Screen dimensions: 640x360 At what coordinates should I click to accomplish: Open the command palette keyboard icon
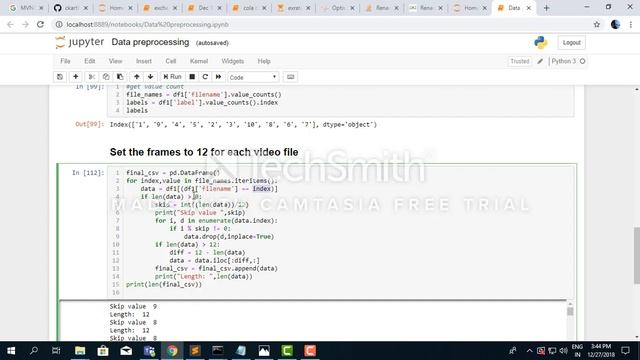coord(291,77)
